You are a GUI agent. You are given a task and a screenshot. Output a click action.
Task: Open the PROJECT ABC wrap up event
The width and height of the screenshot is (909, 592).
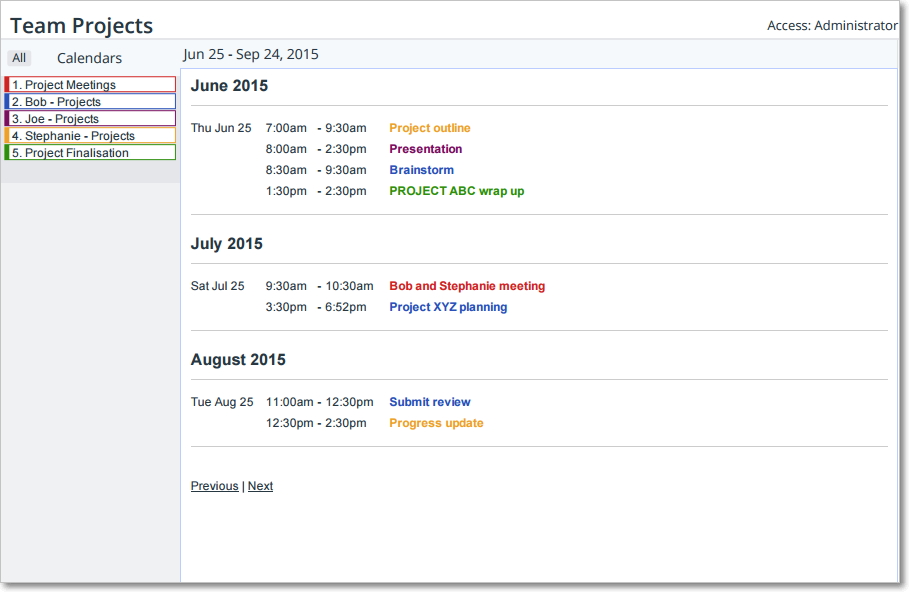tap(457, 191)
